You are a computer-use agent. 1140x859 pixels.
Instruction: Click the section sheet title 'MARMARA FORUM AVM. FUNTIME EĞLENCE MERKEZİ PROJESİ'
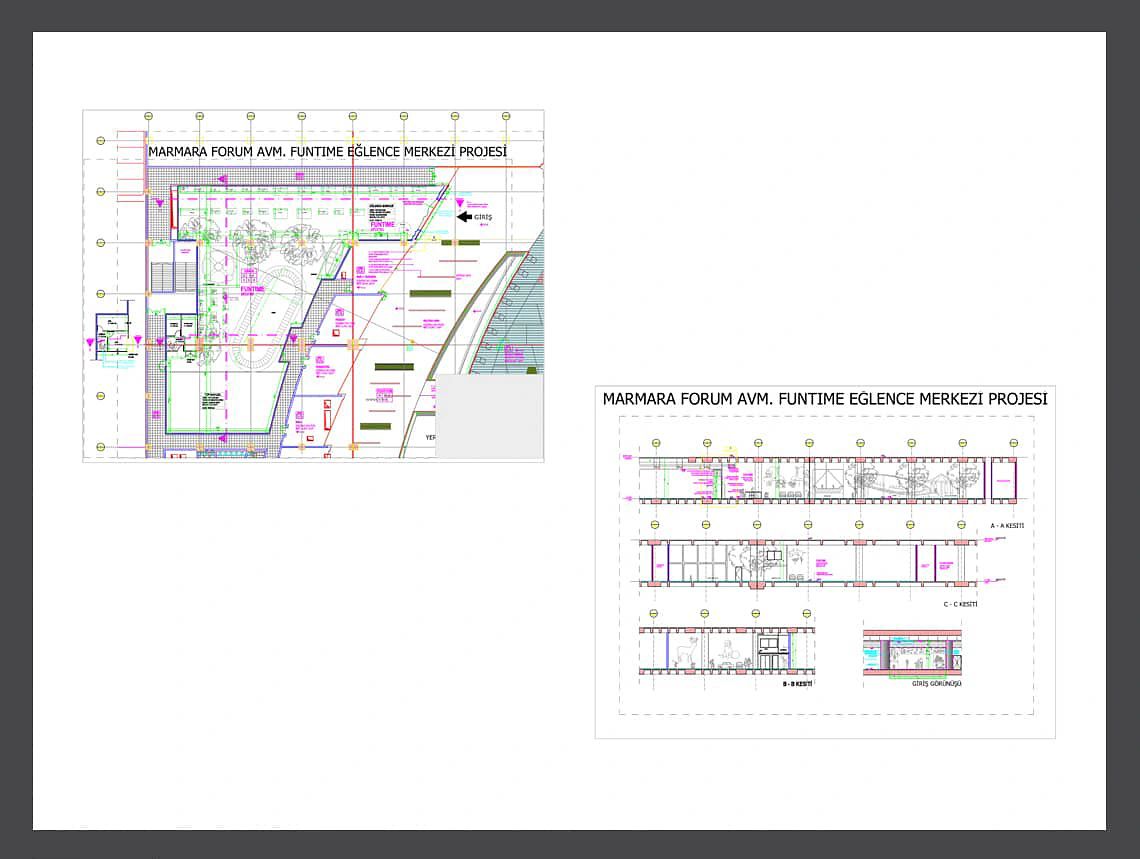pyautogui.click(x=825, y=398)
